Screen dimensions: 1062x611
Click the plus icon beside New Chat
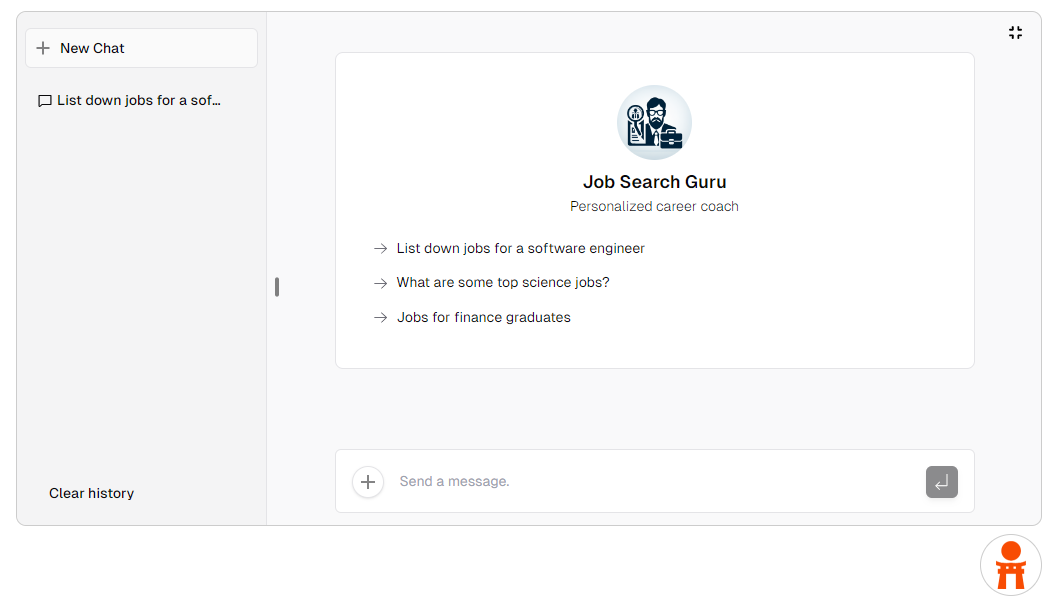[x=43, y=48]
